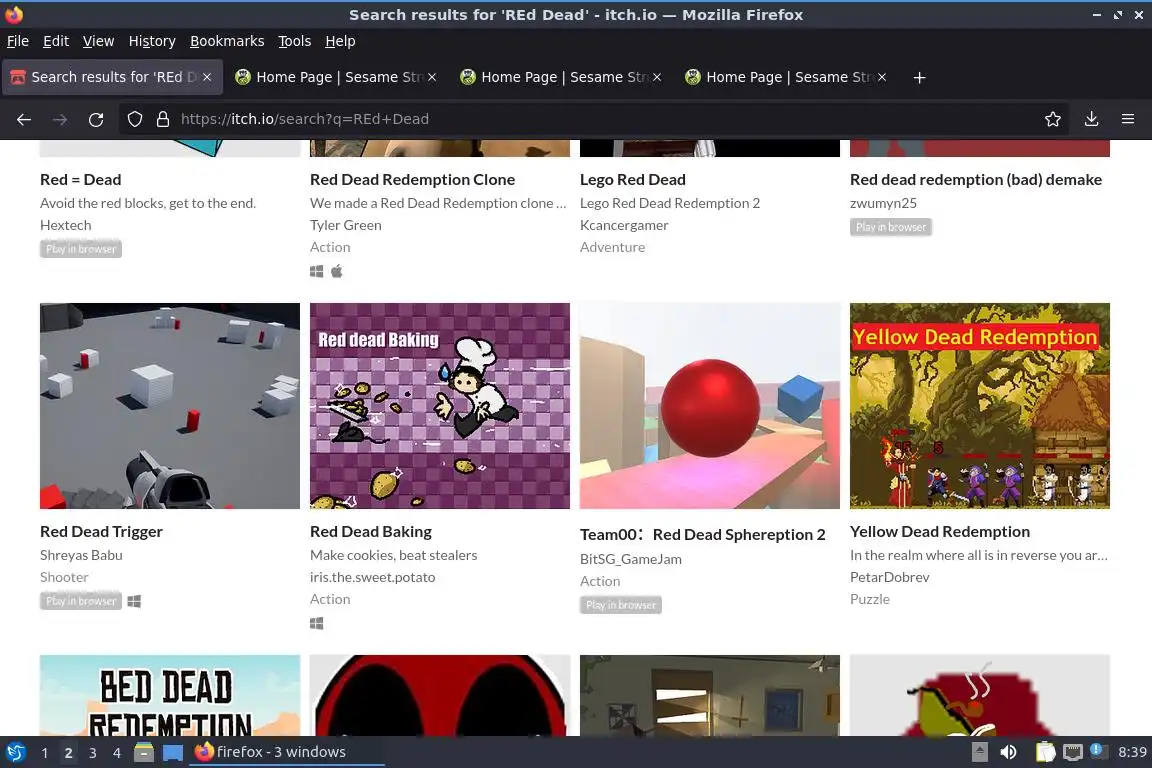Open the application launcher in the taskbar
This screenshot has width=1152, height=768.
pos(15,752)
